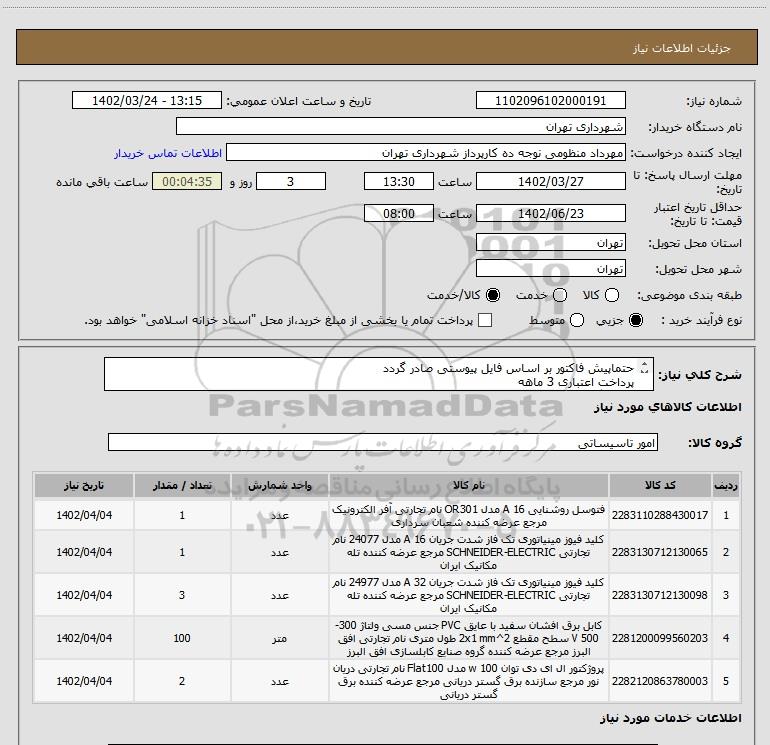Viewport: 770px width, 745px height.
Task: Click the واحد شمارش column header
Action: click(279, 485)
